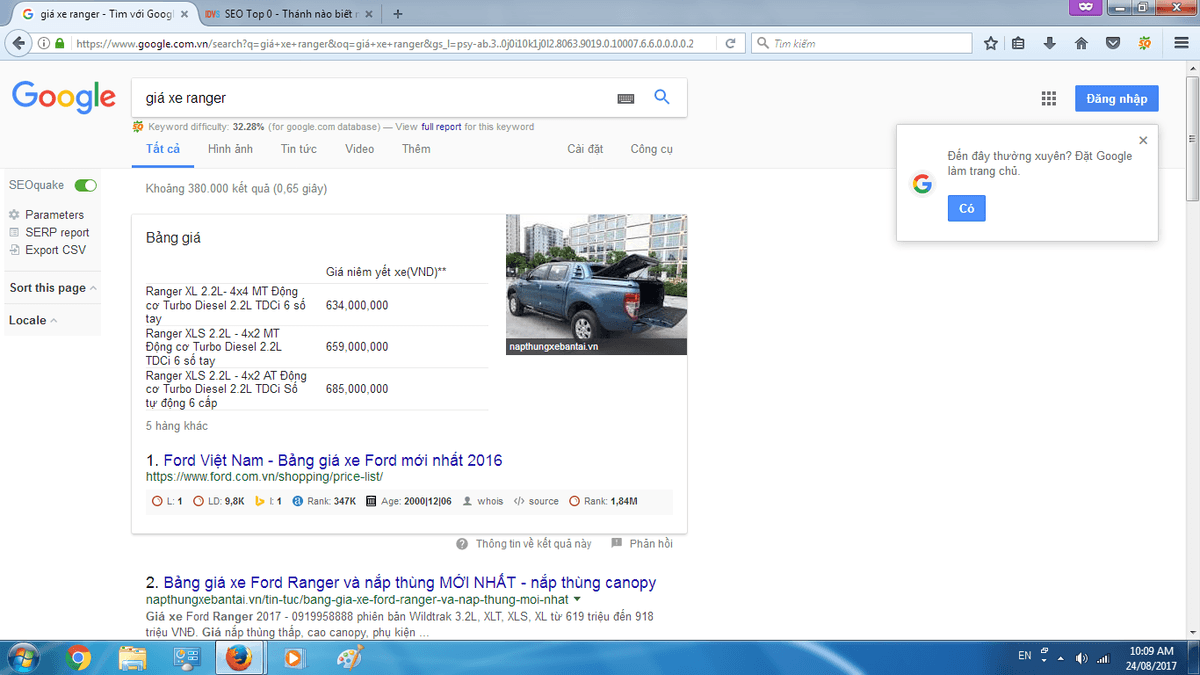Click the green padlock security icon
Viewport: 1200px width, 675px height.
60,44
